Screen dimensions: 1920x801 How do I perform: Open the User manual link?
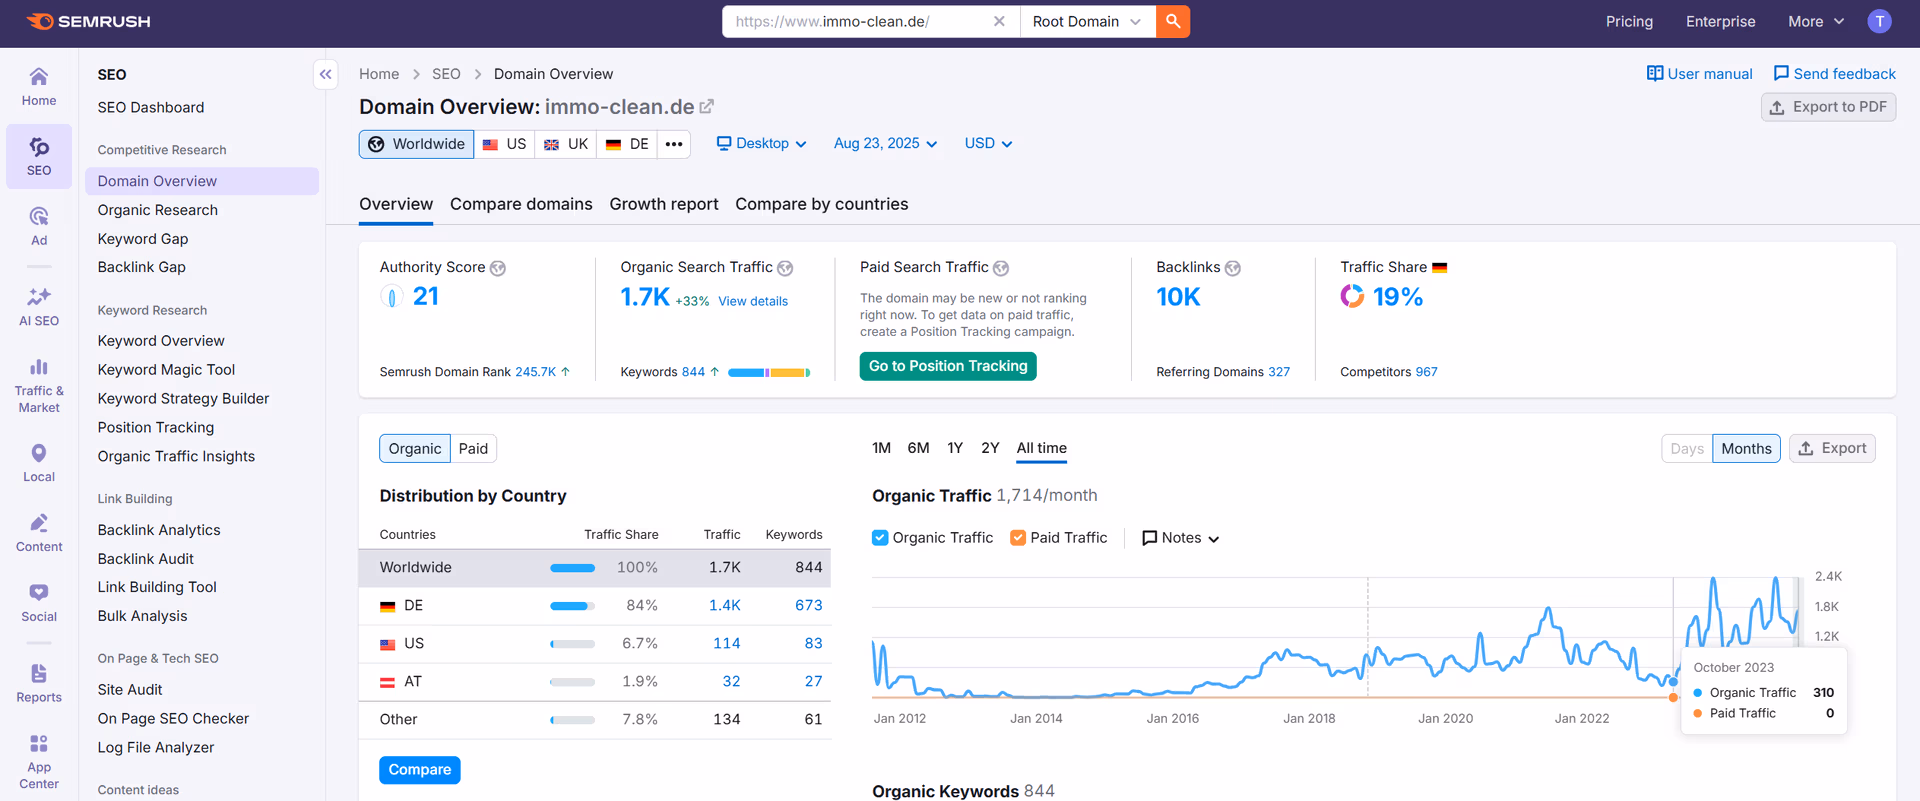point(1699,74)
